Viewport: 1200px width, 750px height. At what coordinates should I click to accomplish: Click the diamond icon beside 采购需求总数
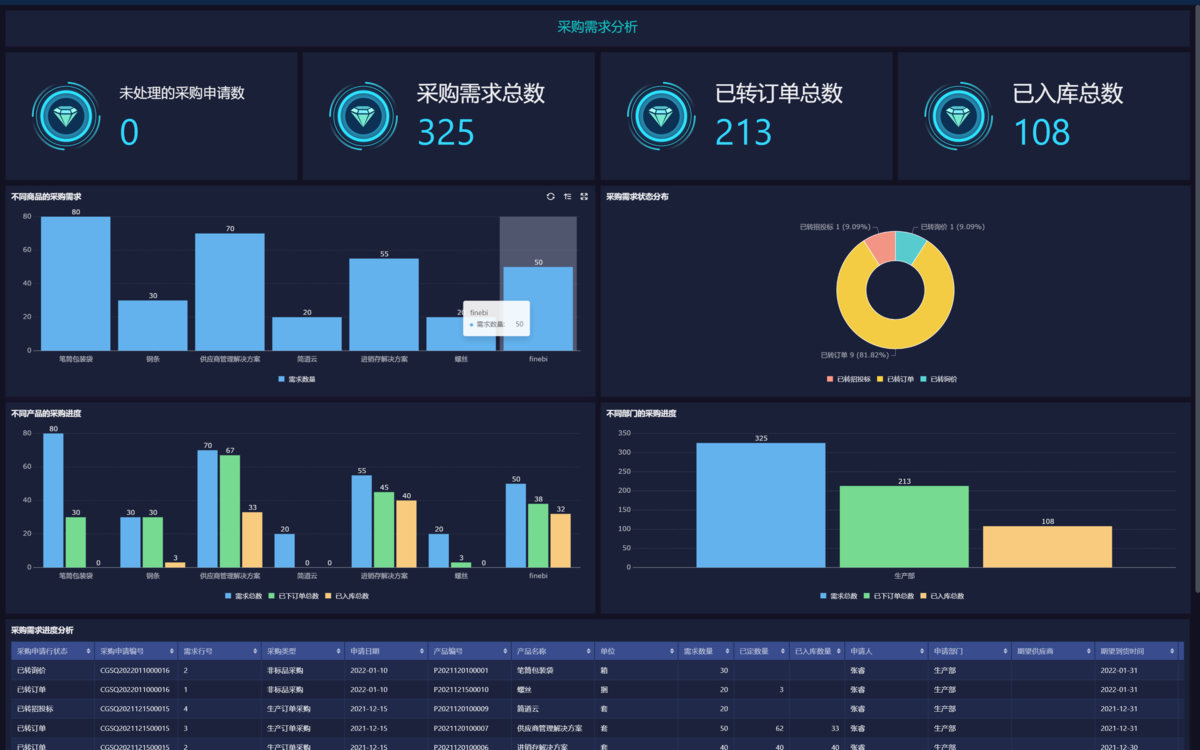[x=363, y=116]
